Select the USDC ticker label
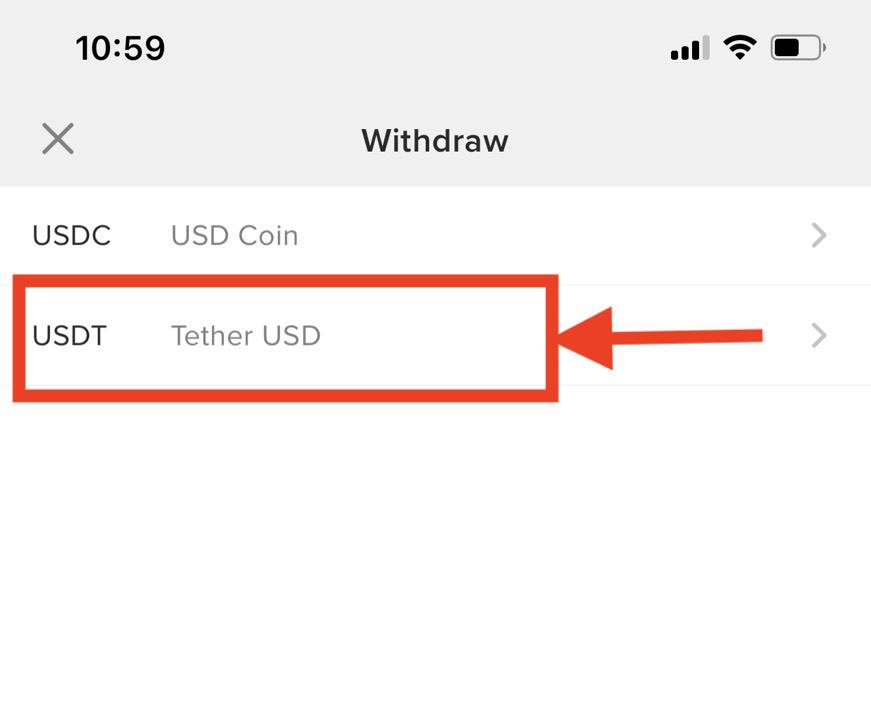The width and height of the screenshot is (871, 701). click(70, 235)
